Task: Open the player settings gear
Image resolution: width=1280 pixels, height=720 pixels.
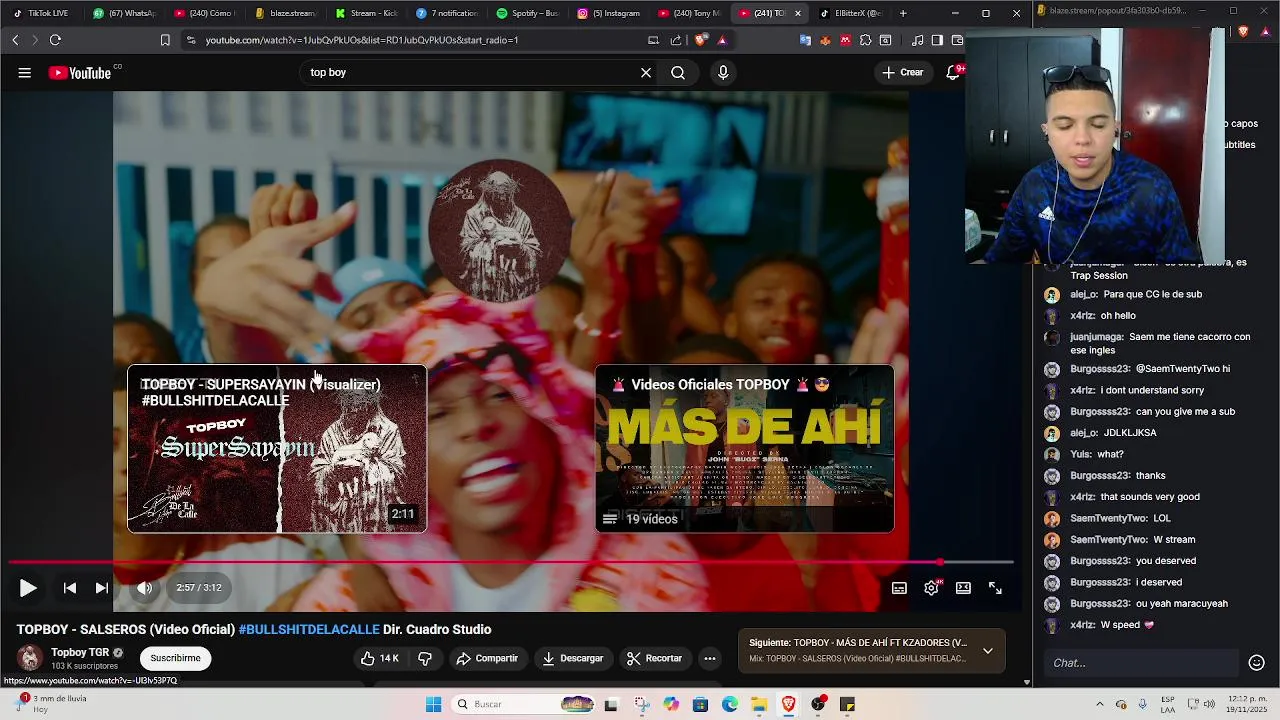Action: point(931,588)
